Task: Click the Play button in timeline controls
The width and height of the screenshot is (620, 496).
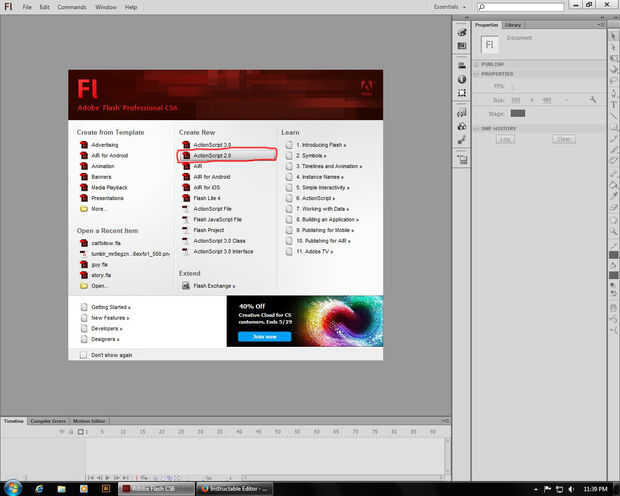Action: coord(108,477)
